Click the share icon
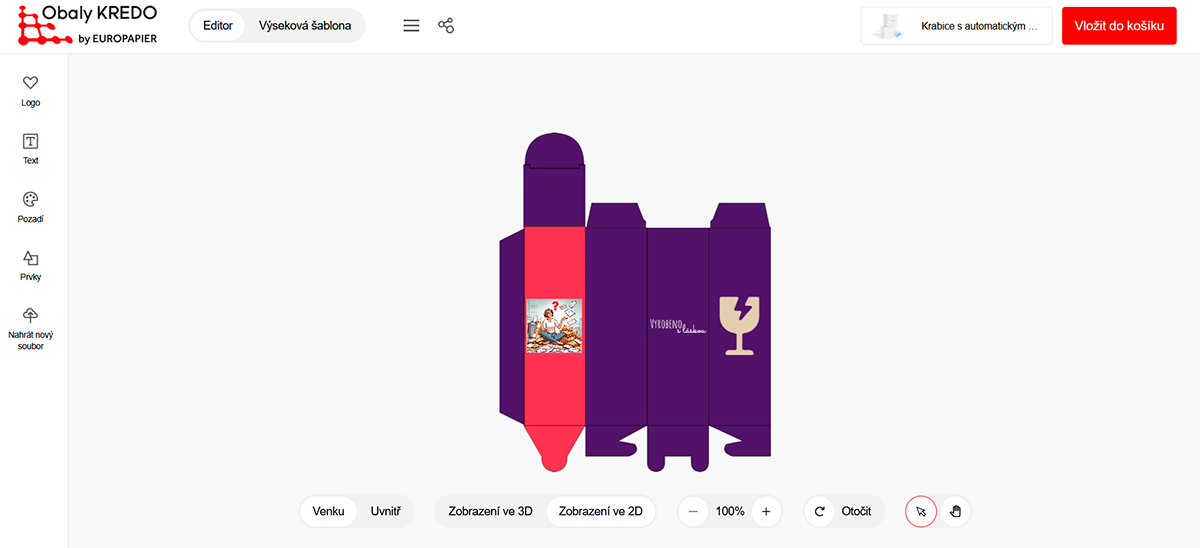1200x548 pixels. (x=446, y=26)
